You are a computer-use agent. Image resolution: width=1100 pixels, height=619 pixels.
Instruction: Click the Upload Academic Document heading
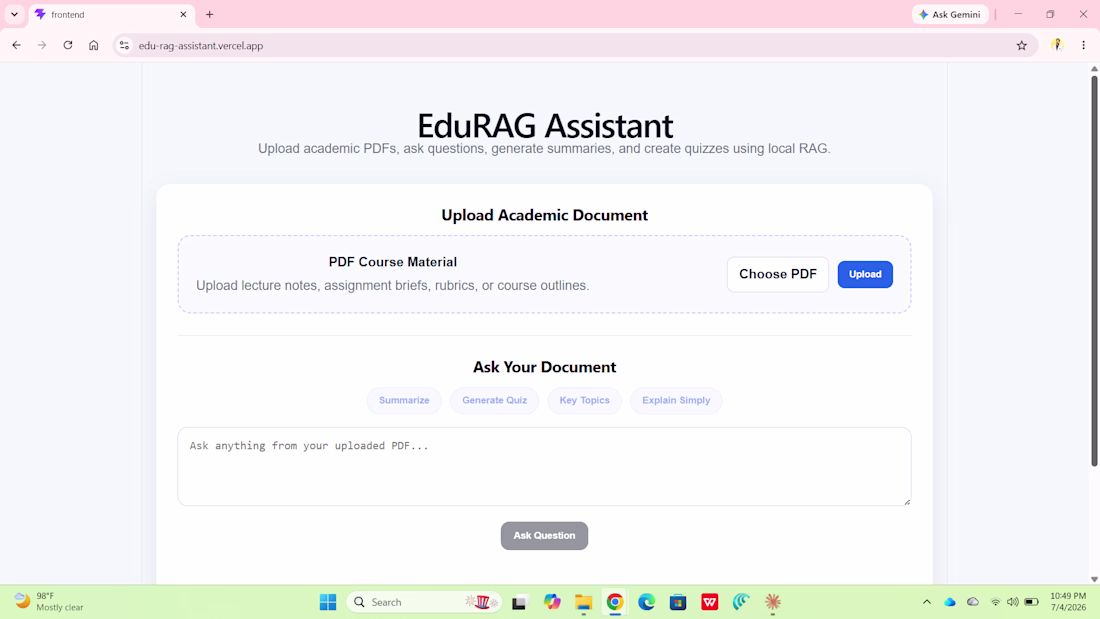point(544,215)
